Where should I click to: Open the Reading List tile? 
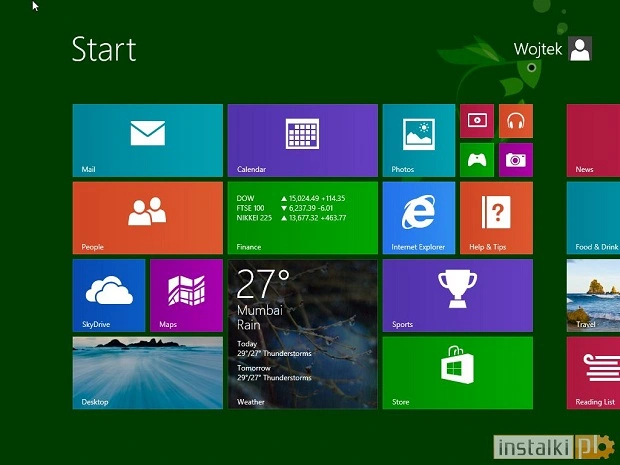tap(593, 373)
